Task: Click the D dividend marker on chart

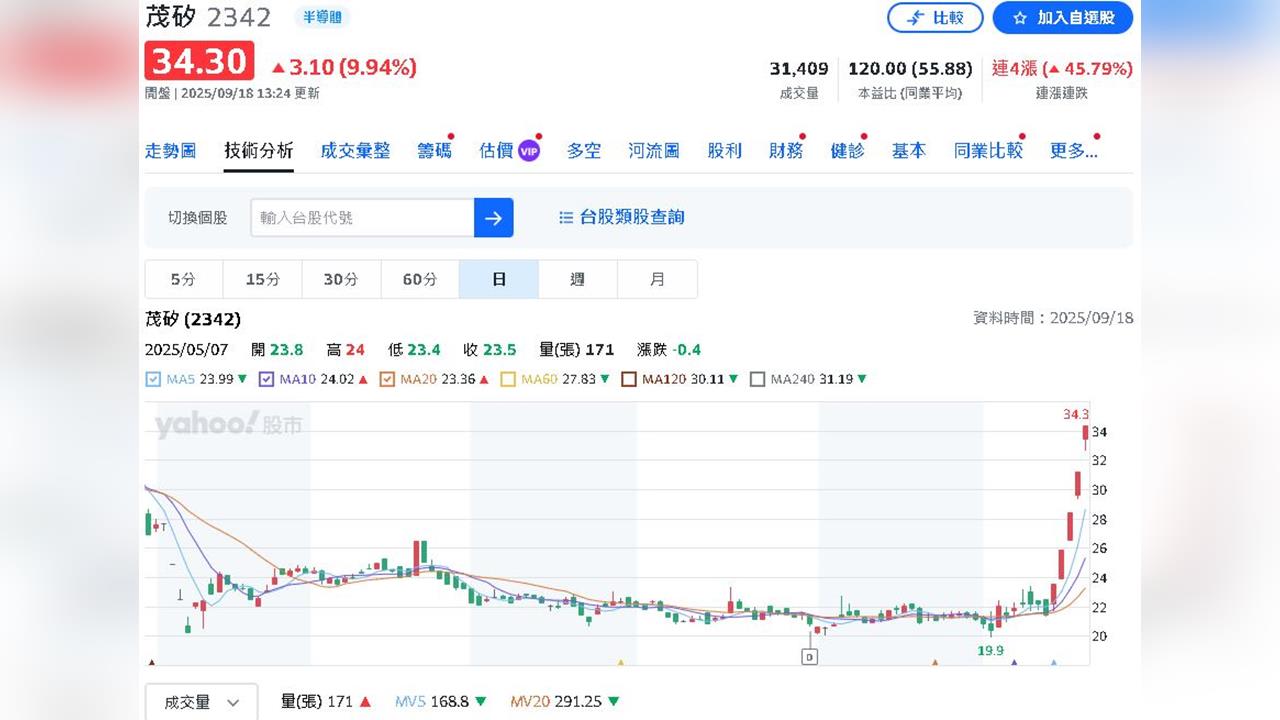Action: point(809,656)
